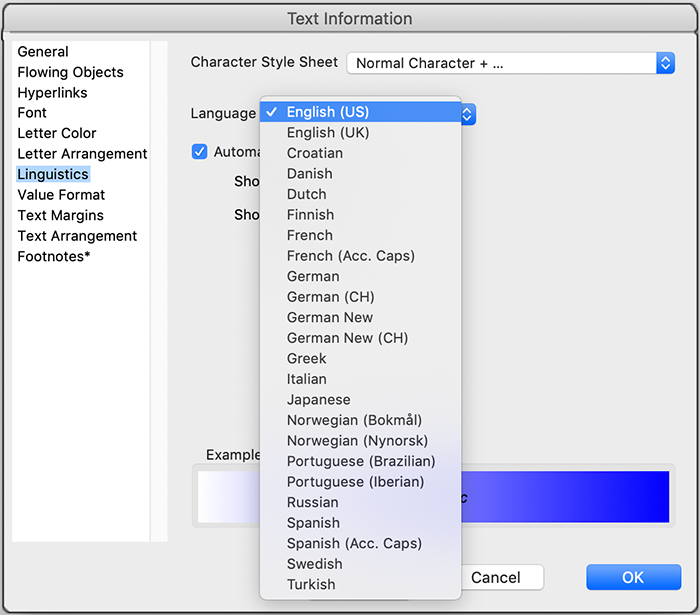
Task: Select Portuguese (Brazilian) language entry
Action: click(361, 461)
